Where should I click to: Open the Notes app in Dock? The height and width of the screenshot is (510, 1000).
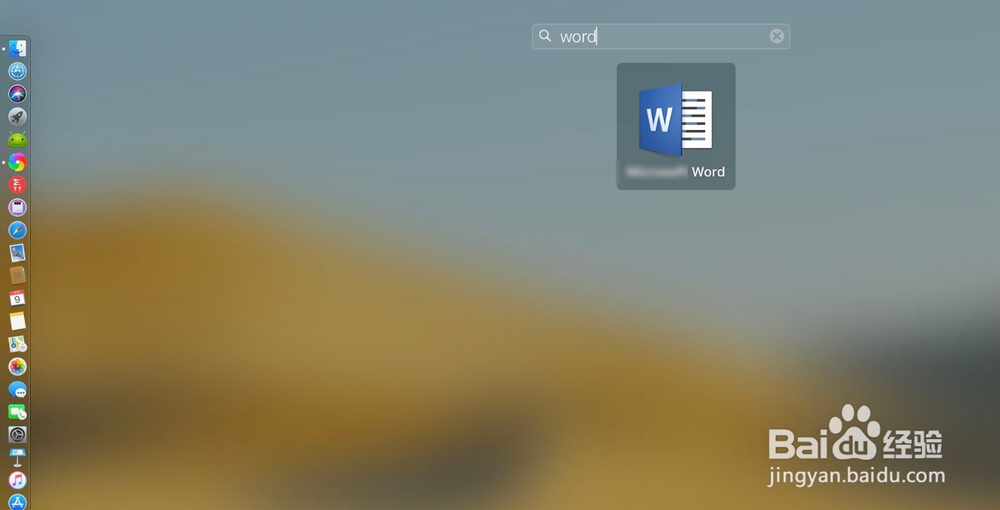[17, 321]
